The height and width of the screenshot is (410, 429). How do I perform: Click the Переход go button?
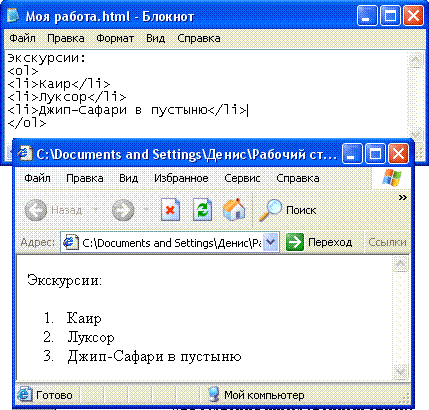[x=319, y=242]
